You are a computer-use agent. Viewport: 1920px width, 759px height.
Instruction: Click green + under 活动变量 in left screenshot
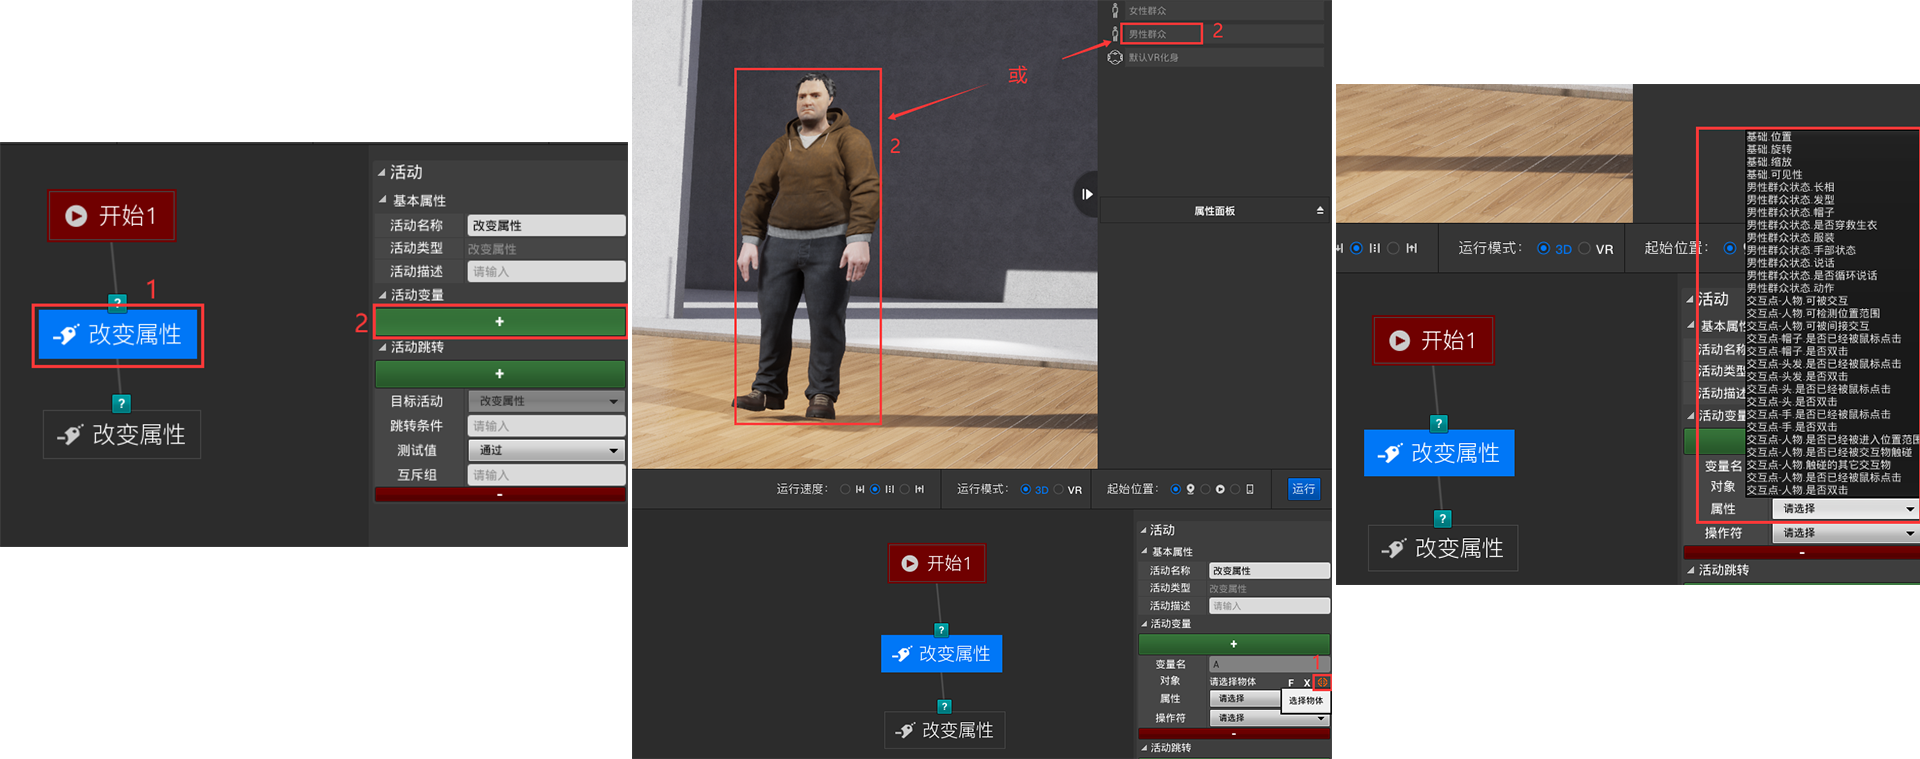click(x=500, y=321)
